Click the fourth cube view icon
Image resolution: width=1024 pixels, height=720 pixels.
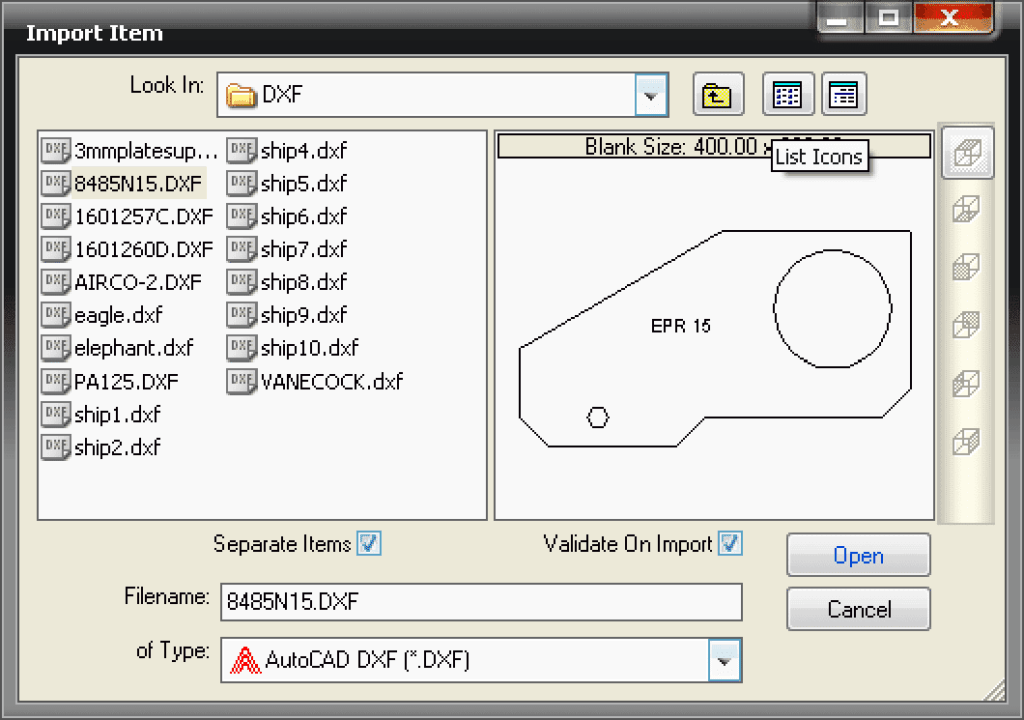967,325
